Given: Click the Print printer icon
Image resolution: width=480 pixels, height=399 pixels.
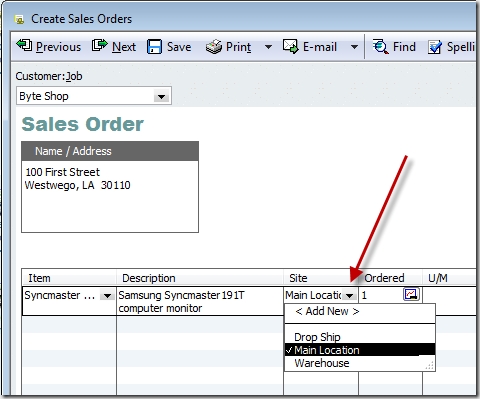Looking at the screenshot, I should 214,46.
